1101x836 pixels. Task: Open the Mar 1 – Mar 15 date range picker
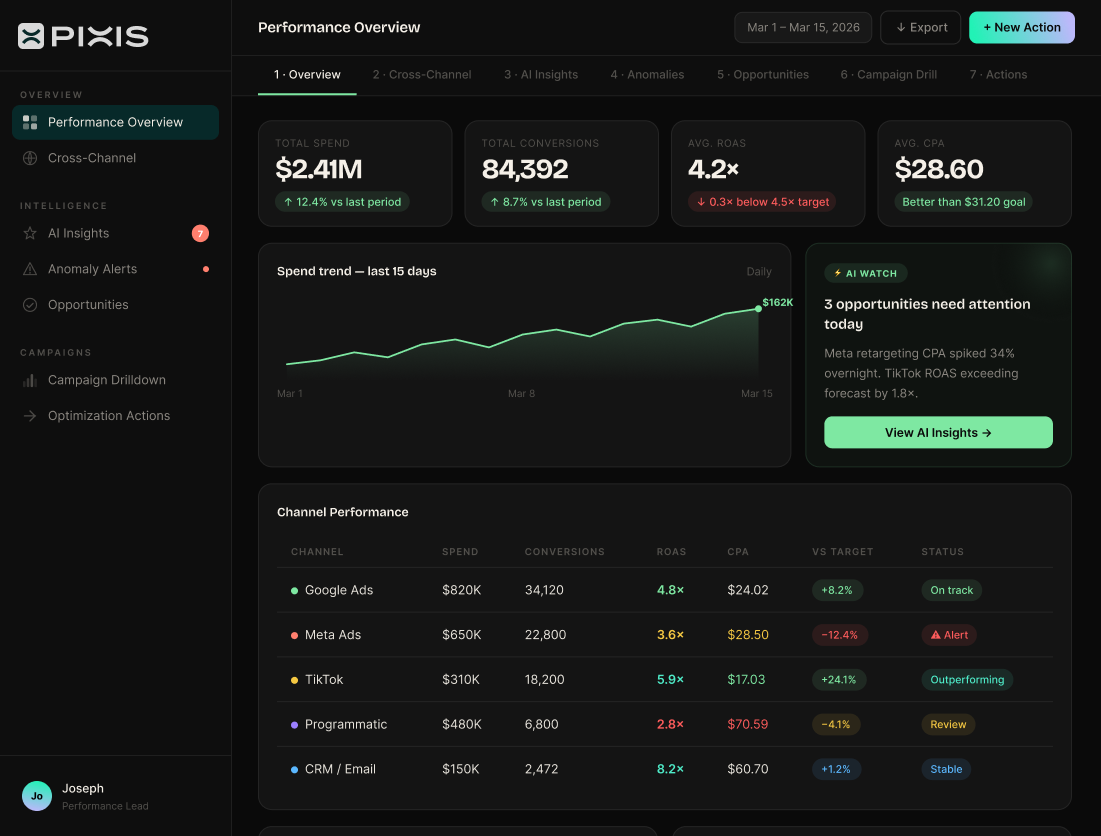pos(803,28)
